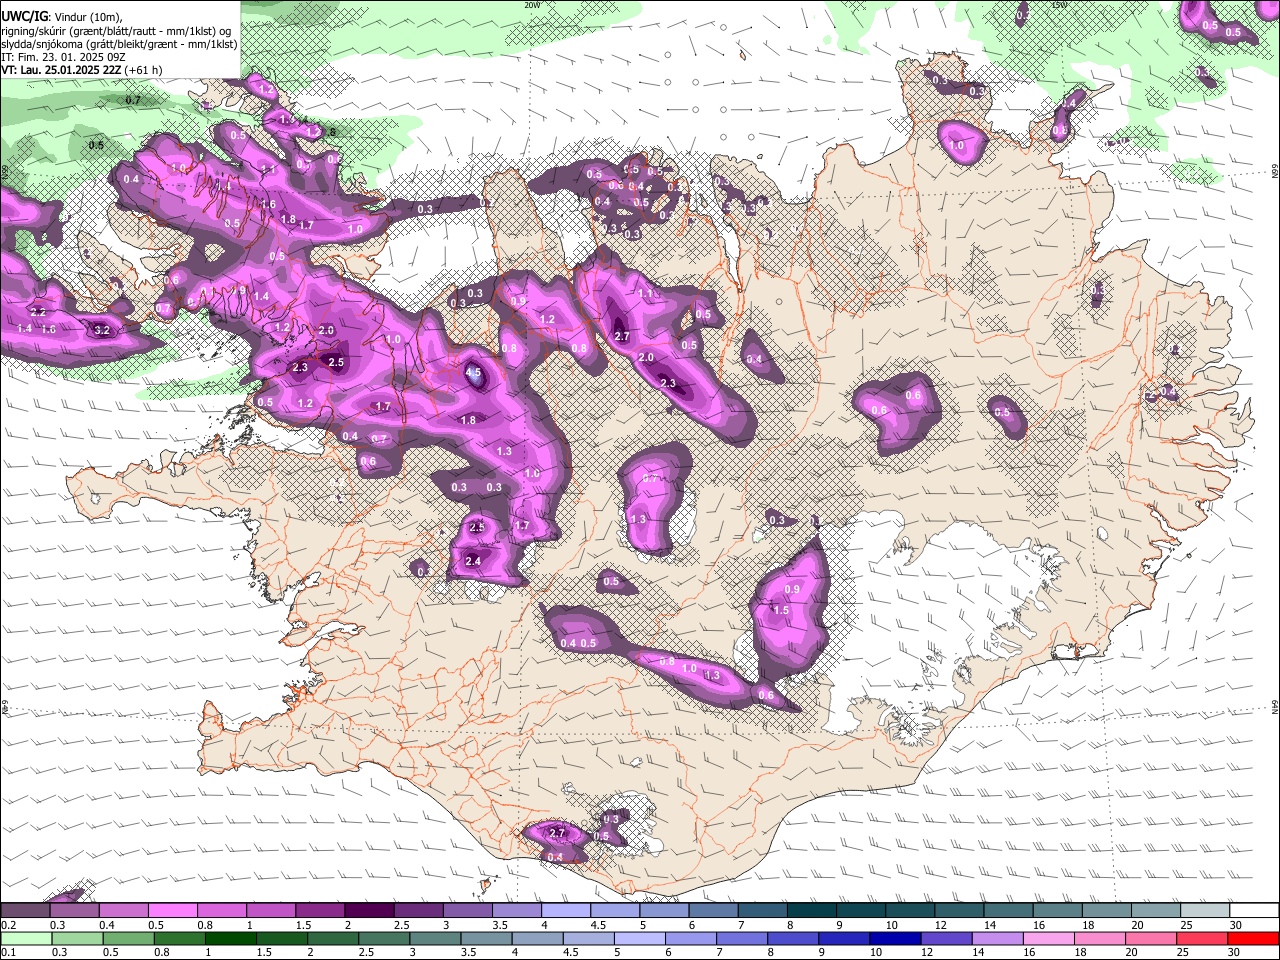This screenshot has width=1280, height=960.
Task: Select the top-row swatch between 12 and 14
Action: [x=958, y=911]
